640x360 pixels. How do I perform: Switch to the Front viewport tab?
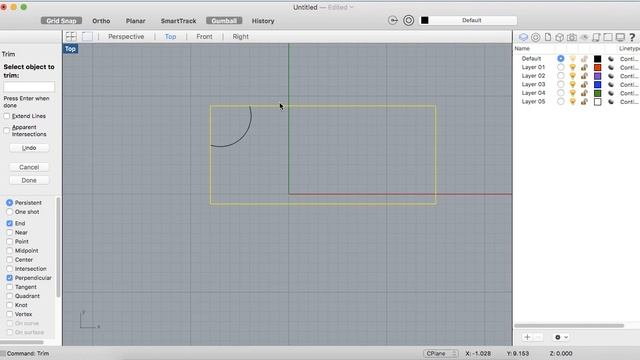204,36
